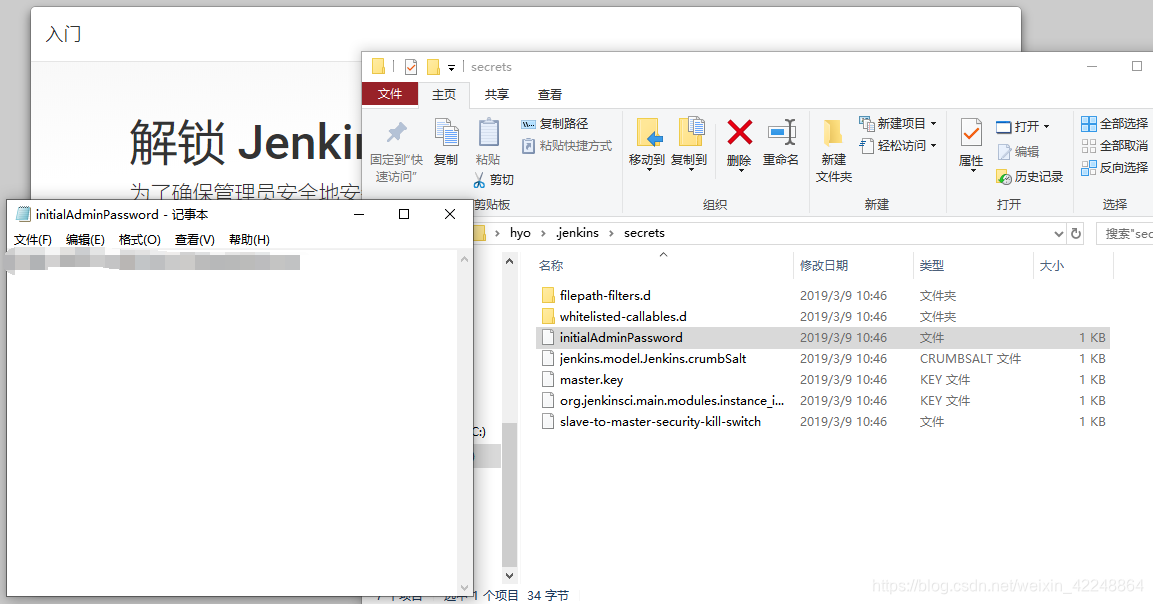The height and width of the screenshot is (604, 1153).
Task: Open Notepad File (文件) menu
Action: point(32,240)
